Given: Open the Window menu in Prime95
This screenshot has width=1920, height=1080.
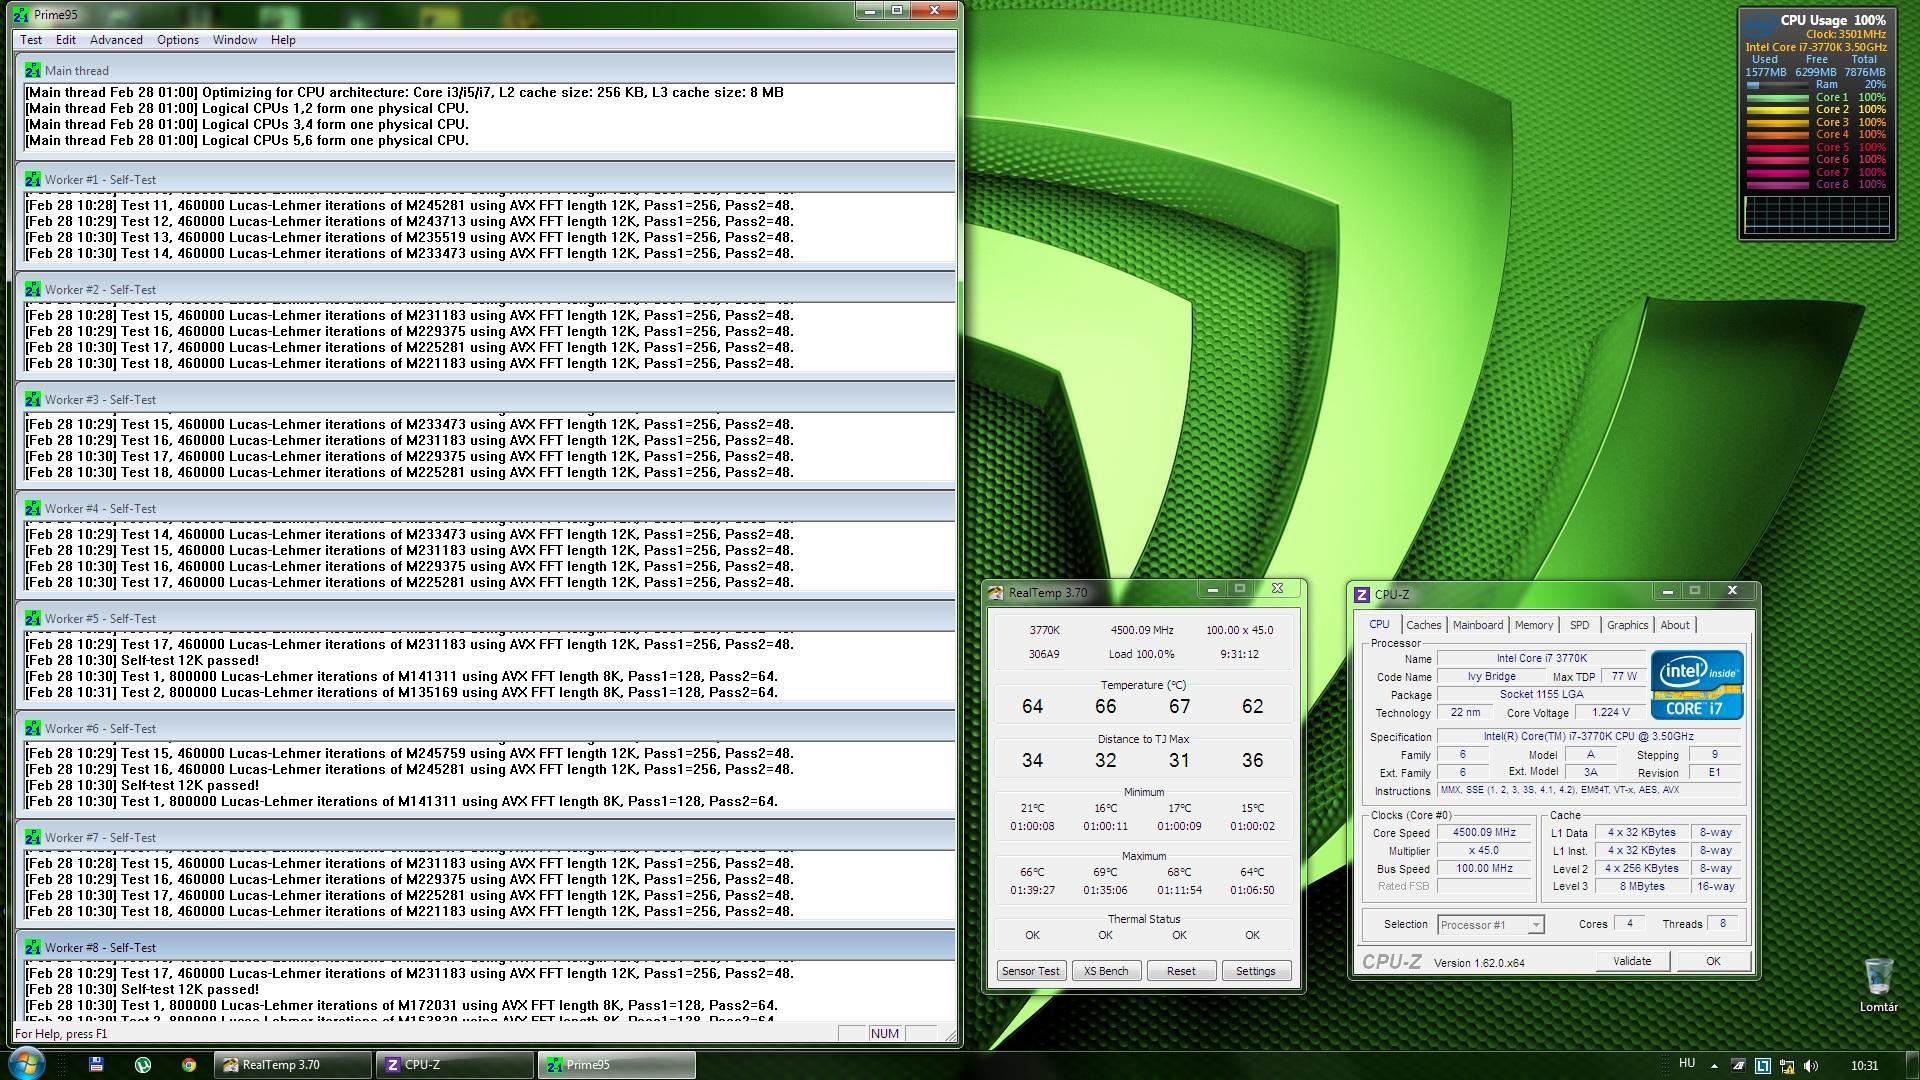Looking at the screenshot, I should pyautogui.click(x=235, y=40).
